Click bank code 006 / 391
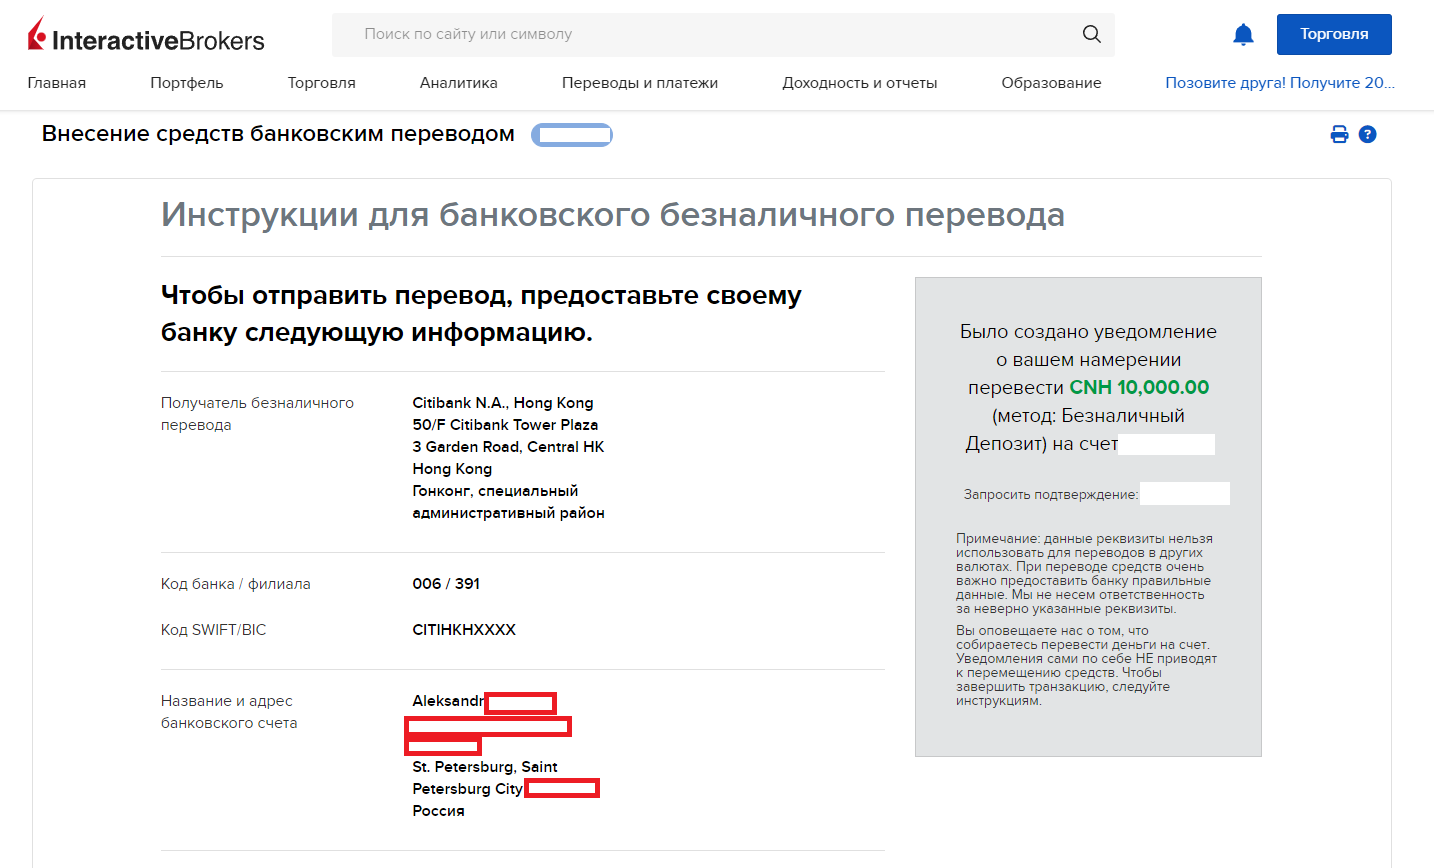This screenshot has height=868, width=1434. 446,584
